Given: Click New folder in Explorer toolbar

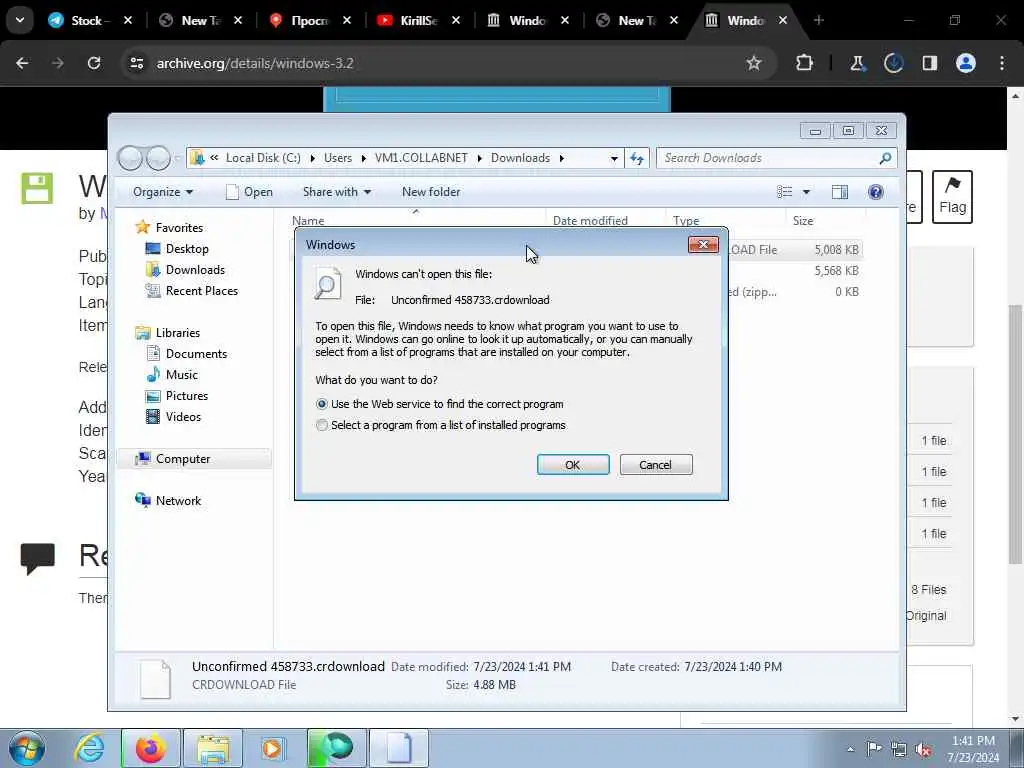Looking at the screenshot, I should 431,192.
